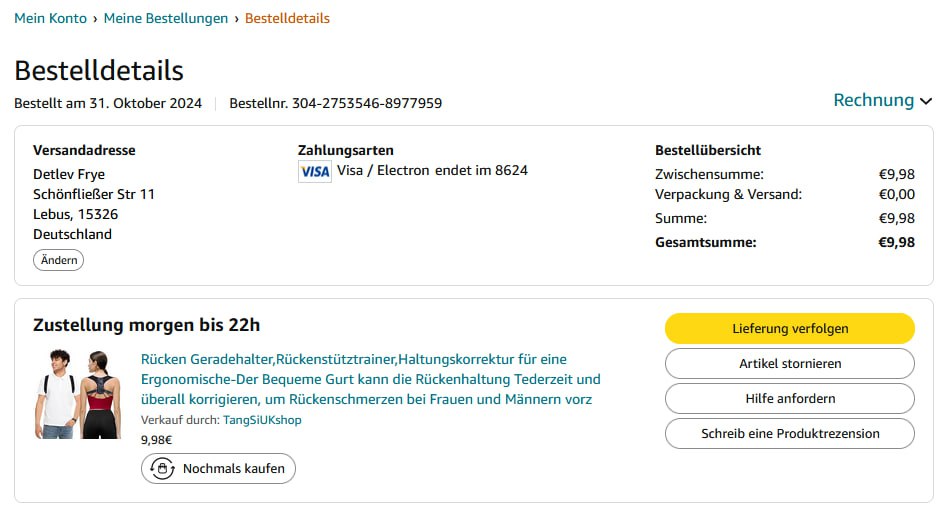Write a review via Schreib eine Produktrezension
This screenshot has height=516, width=952.
[x=789, y=433]
